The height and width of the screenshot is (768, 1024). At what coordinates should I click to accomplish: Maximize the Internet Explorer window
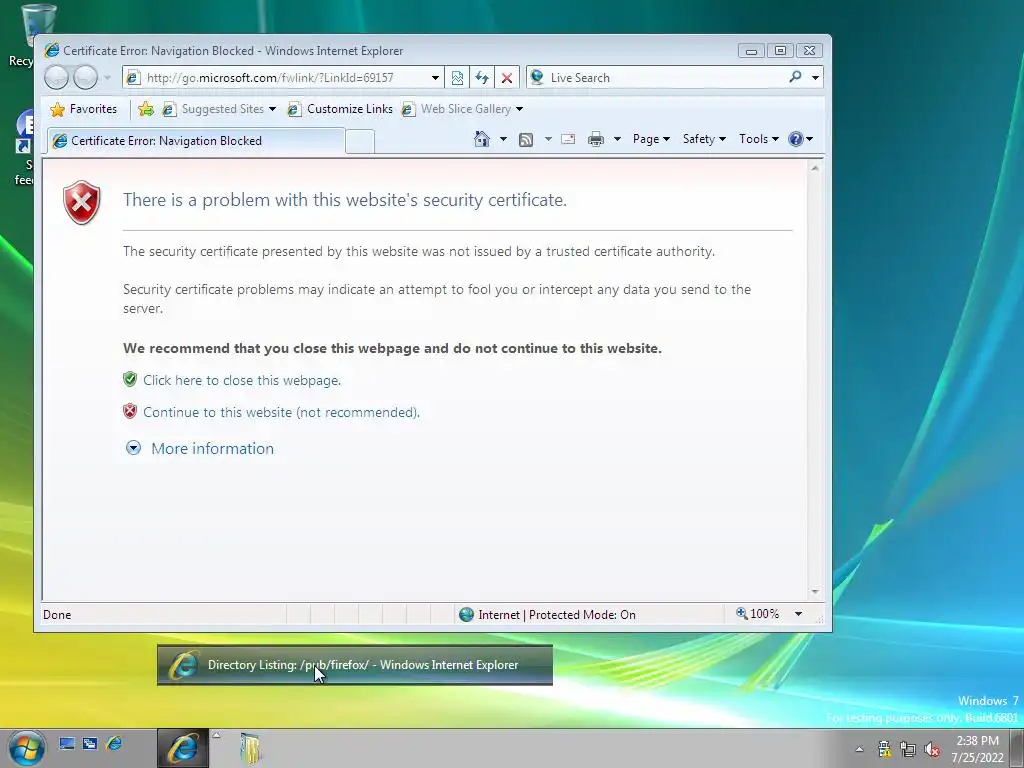coord(780,51)
